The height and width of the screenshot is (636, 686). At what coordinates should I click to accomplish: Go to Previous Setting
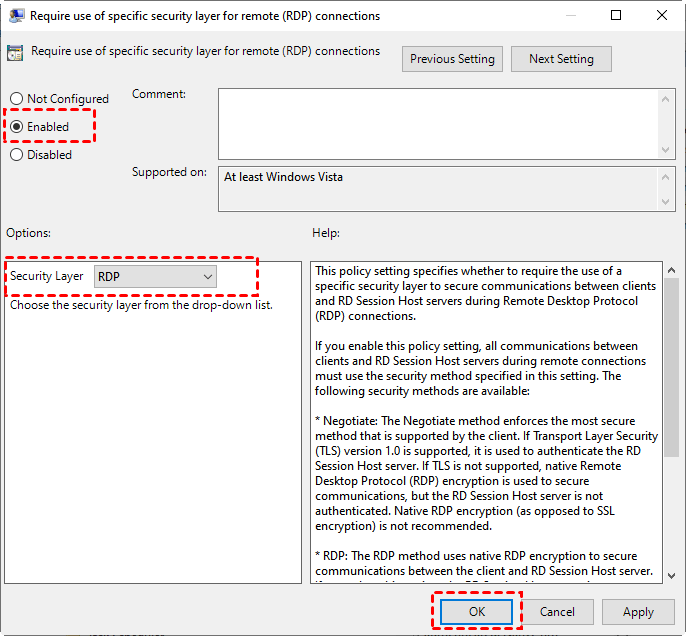(452, 59)
